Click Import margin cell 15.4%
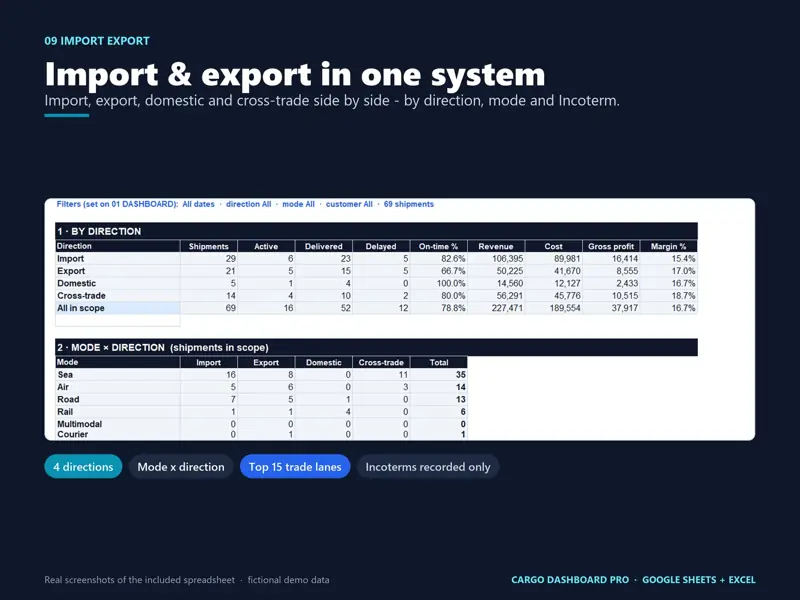This screenshot has height=600, width=800. pyautogui.click(x=668, y=259)
